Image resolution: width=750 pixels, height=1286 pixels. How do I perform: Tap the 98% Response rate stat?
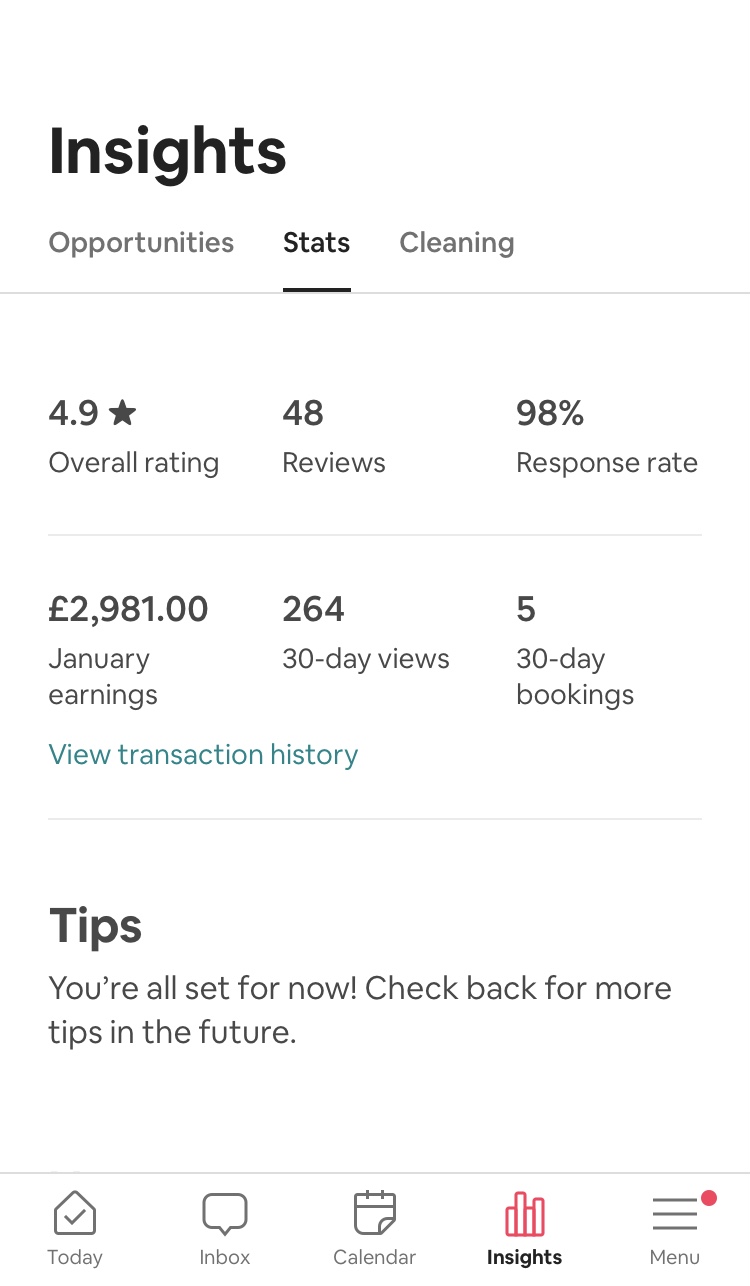pos(606,437)
